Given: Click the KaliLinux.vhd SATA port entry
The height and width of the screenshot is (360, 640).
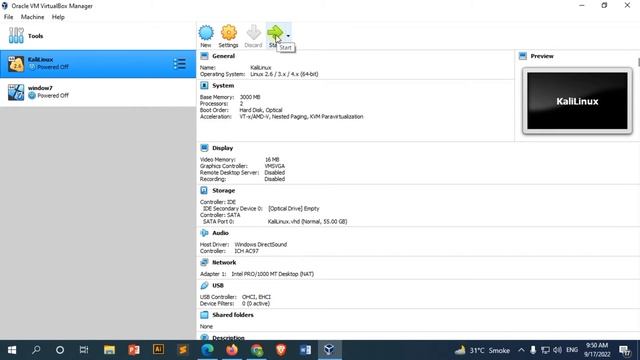Looking at the screenshot, I should pyautogui.click(x=307, y=222).
